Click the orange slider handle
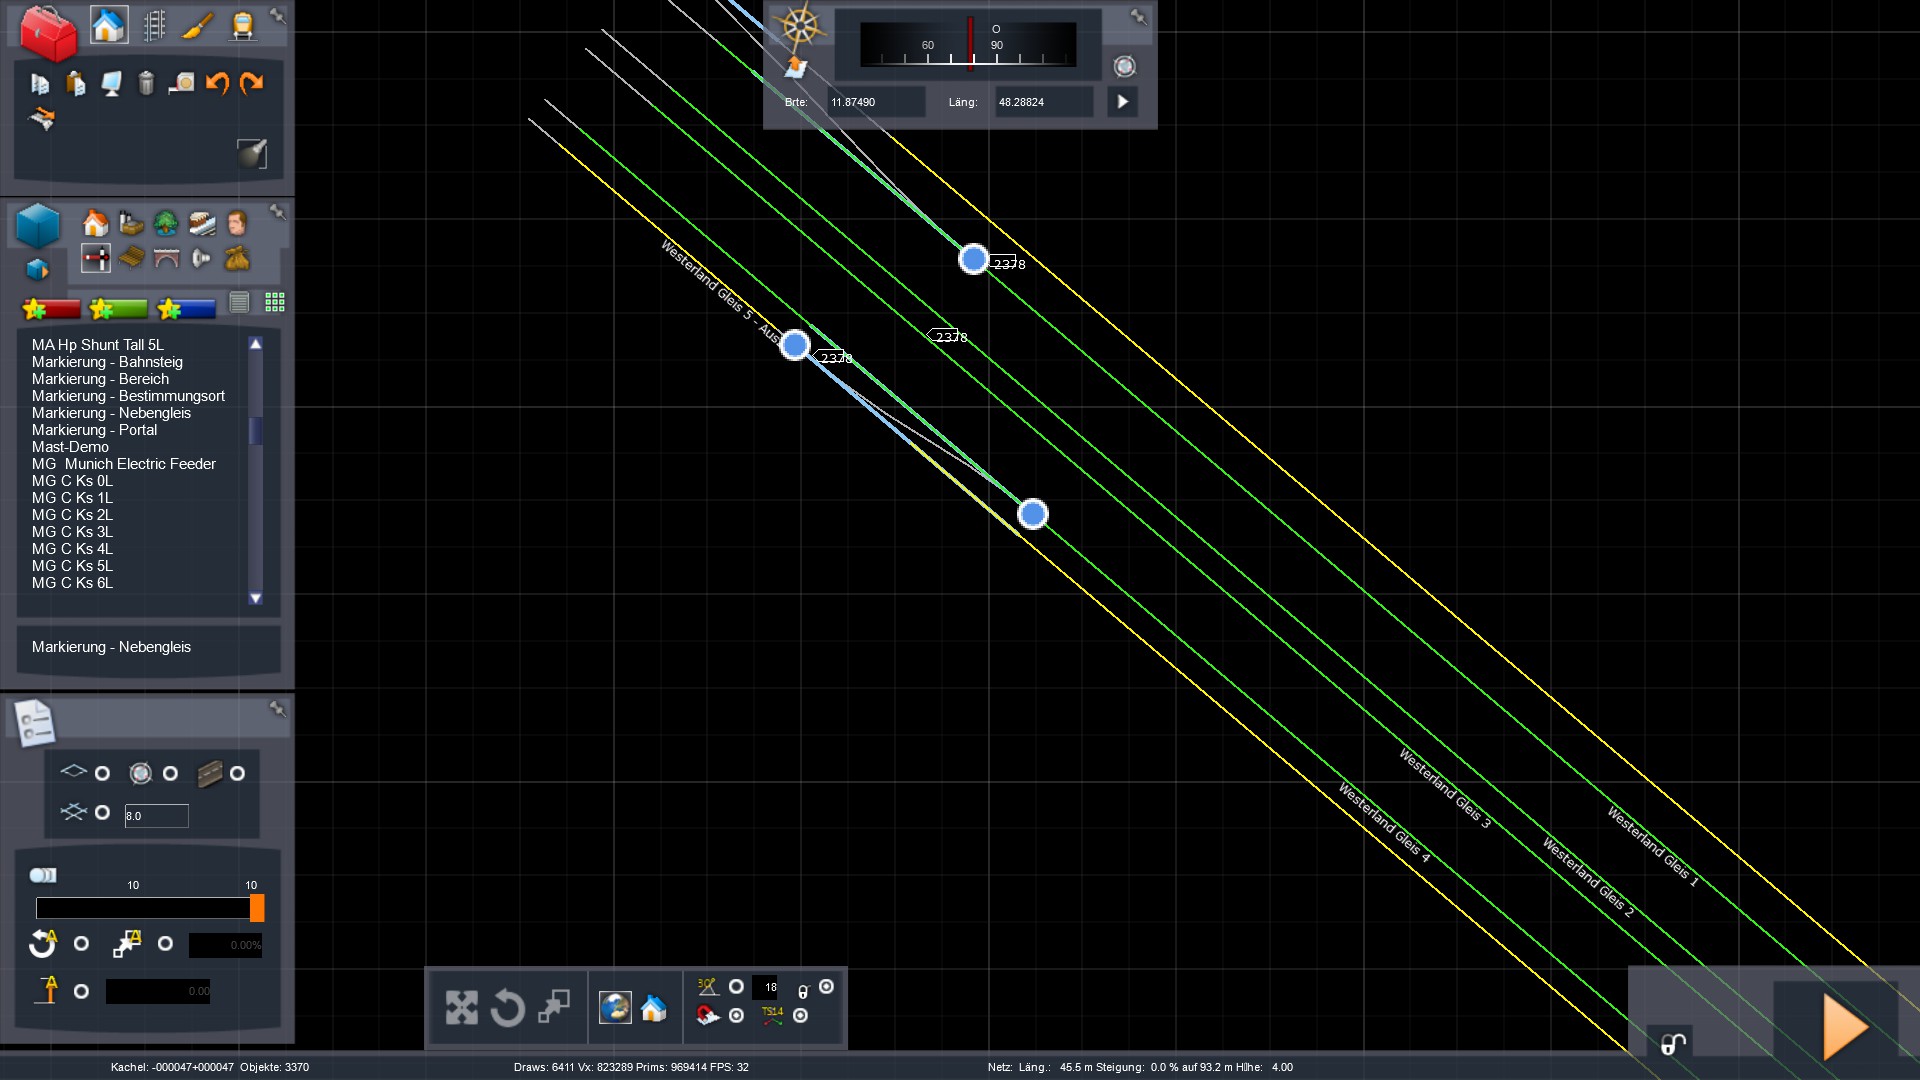Viewport: 1920px width, 1080px height. (x=257, y=908)
